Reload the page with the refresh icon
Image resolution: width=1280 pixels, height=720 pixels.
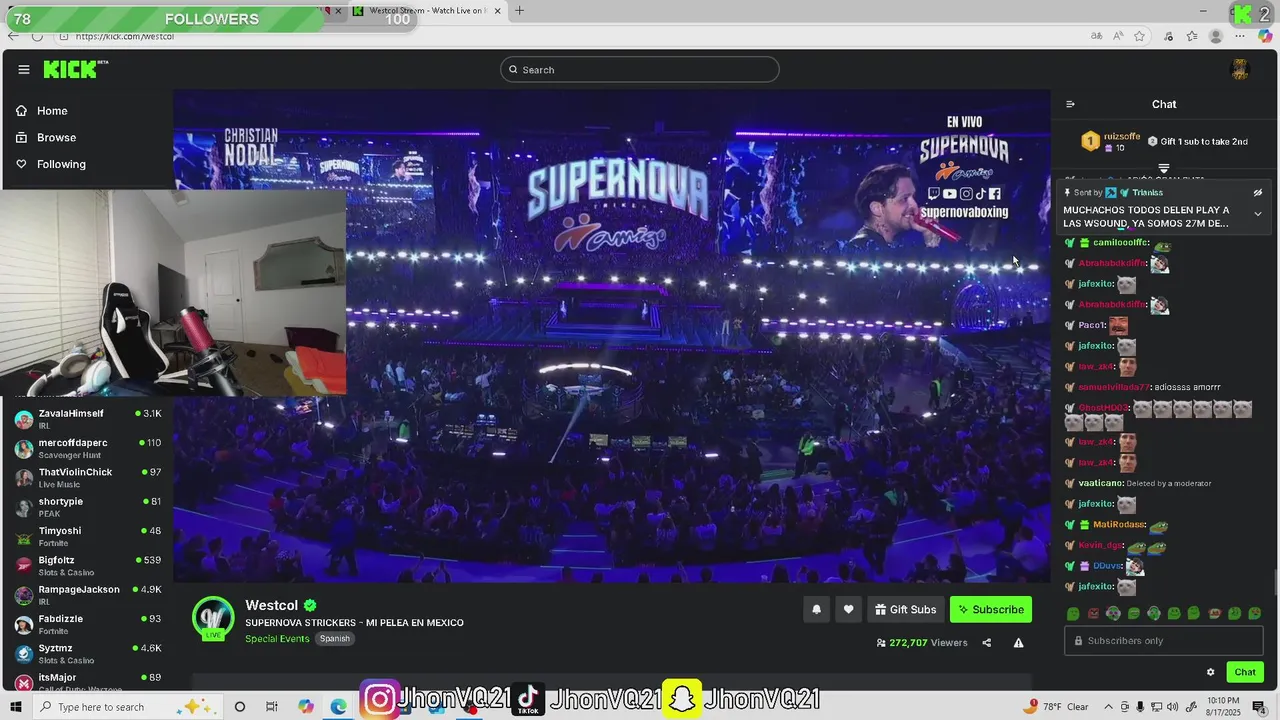(x=37, y=36)
